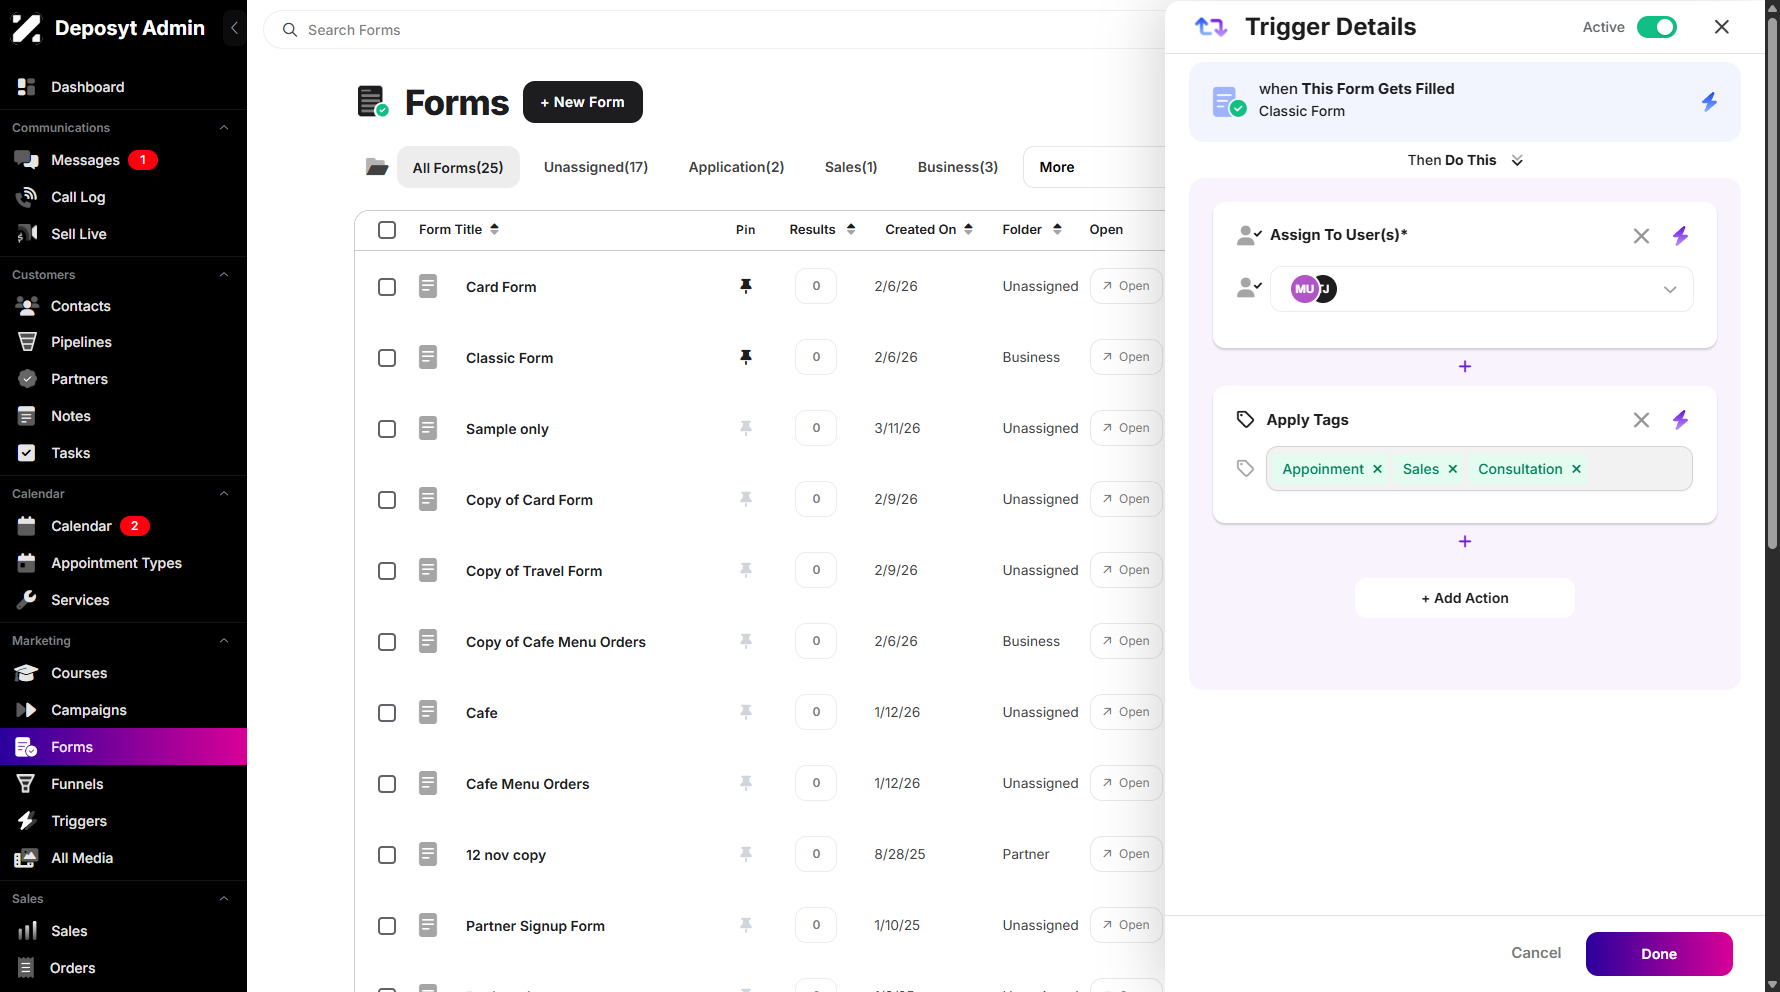Select the All Forms(25) tab
Screen dimensions: 1780x992
(458, 167)
